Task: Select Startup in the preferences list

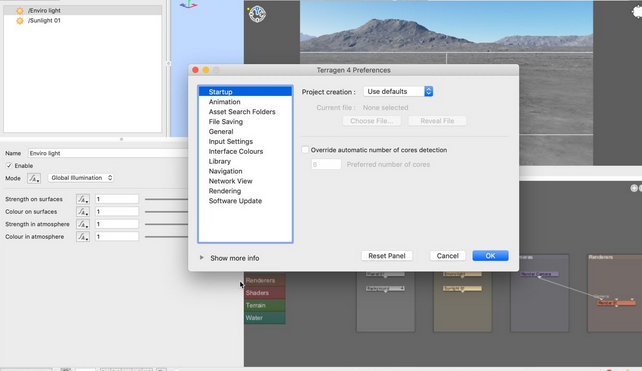Action: [x=245, y=92]
